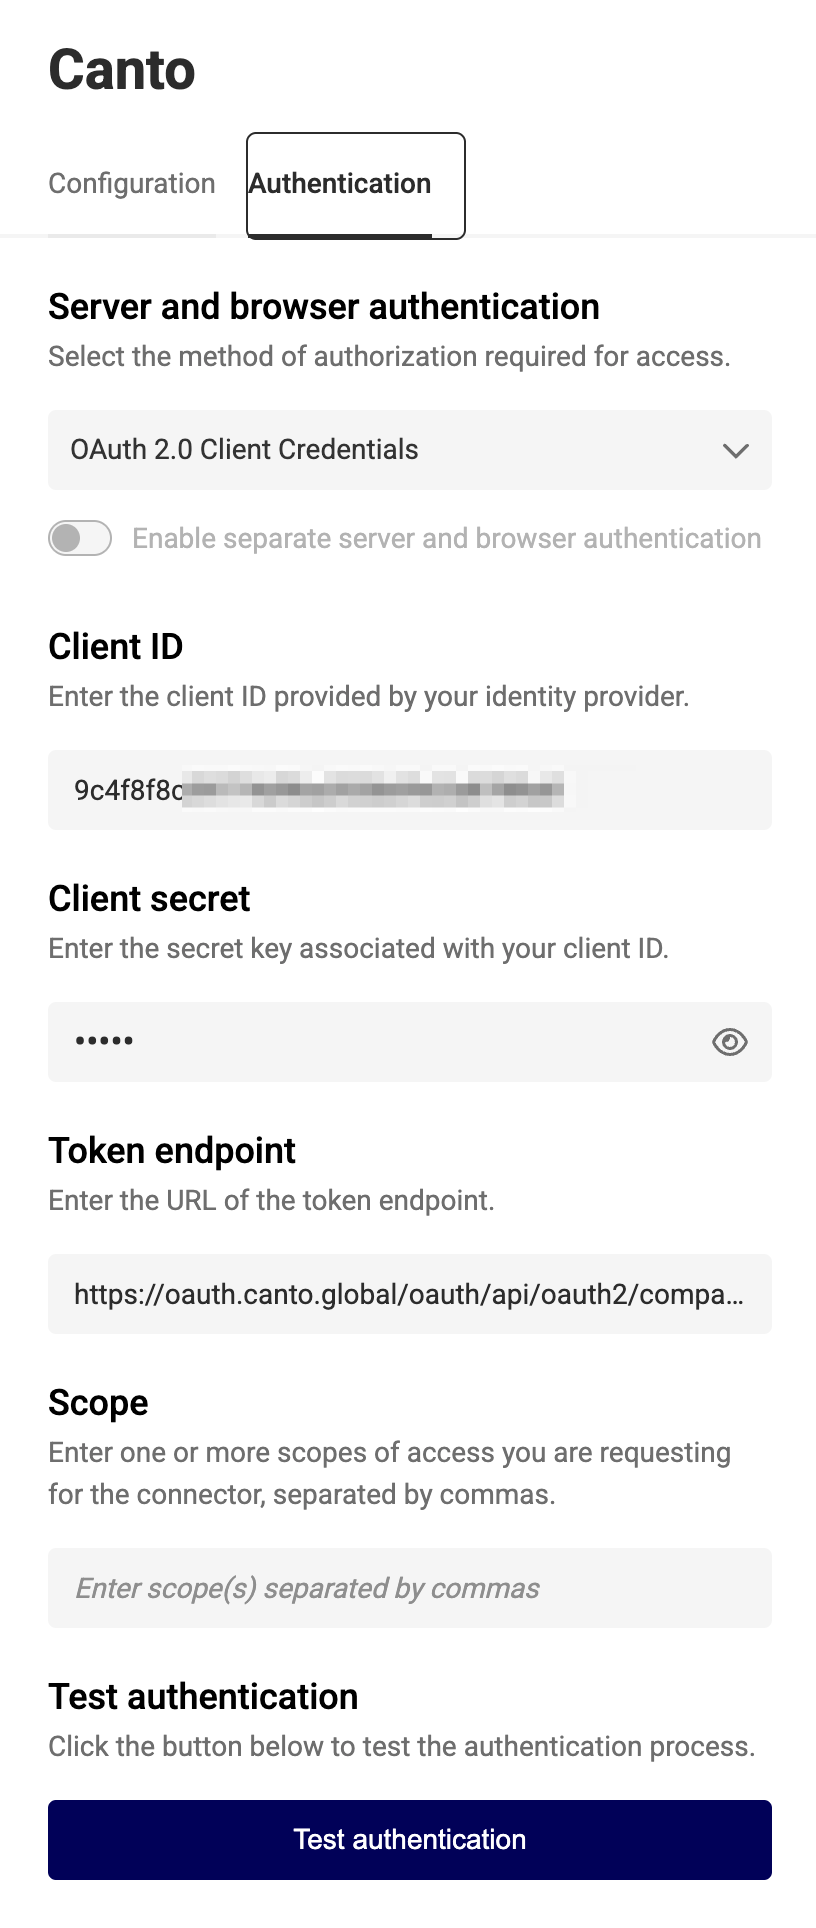Click the 'Client secret' section heading
The height and width of the screenshot is (1928, 816).
[x=149, y=898]
